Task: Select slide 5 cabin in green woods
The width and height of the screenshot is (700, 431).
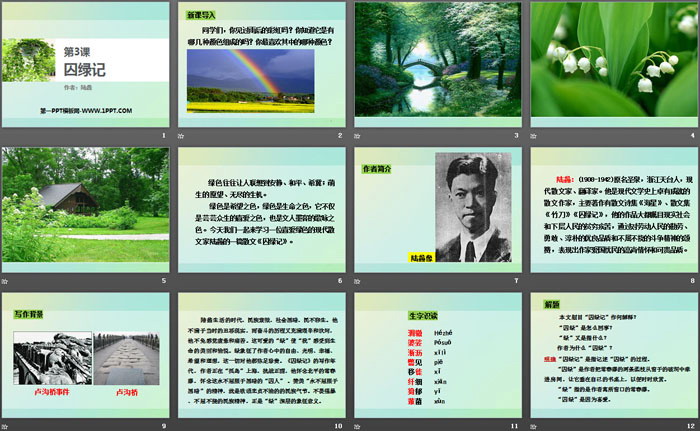Action: (x=85, y=210)
